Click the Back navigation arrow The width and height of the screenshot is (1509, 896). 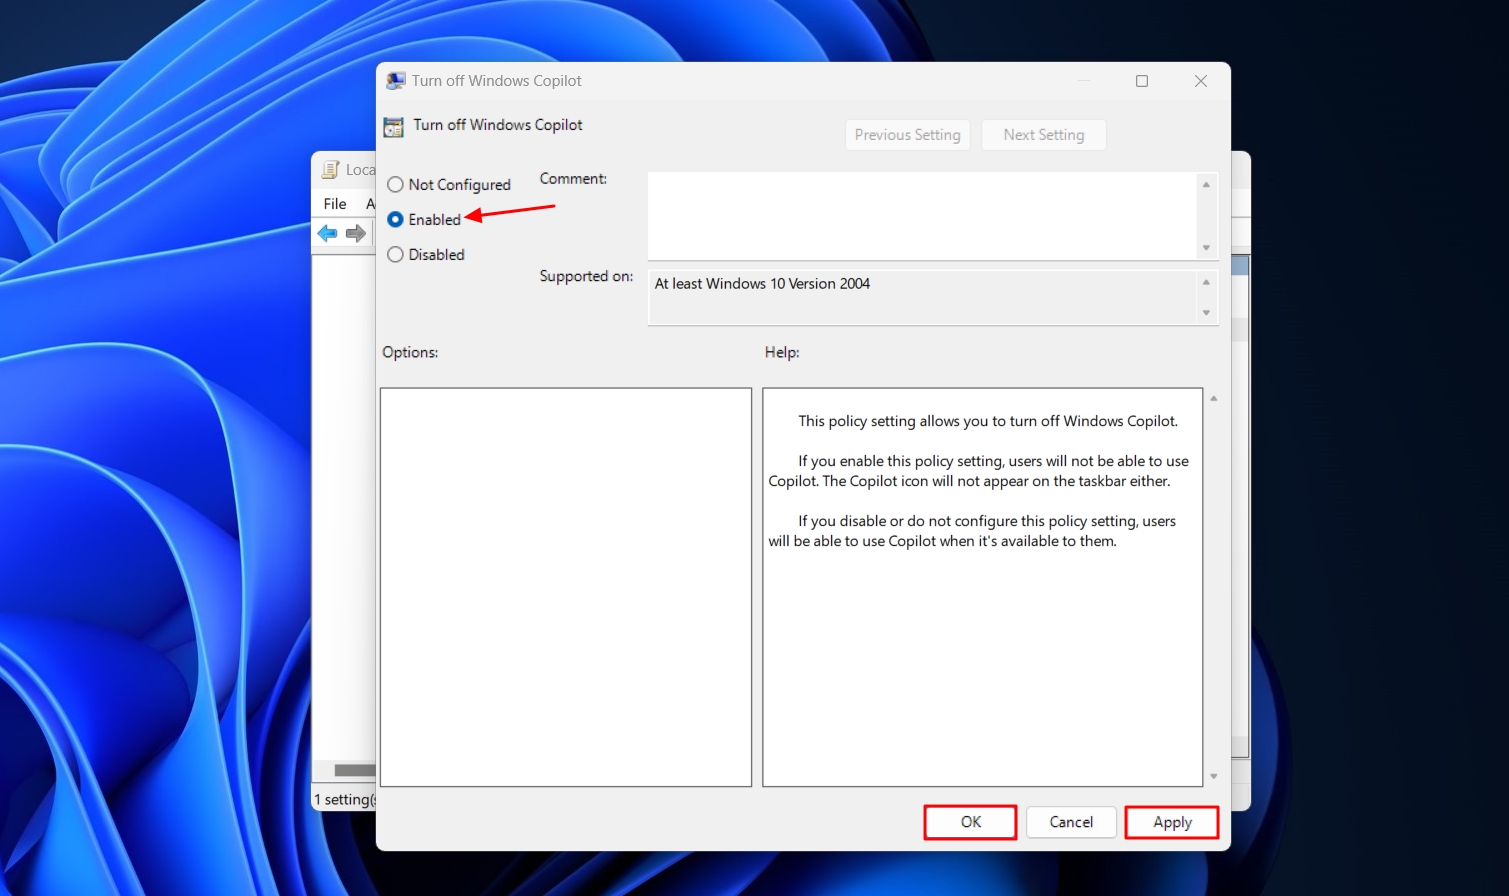coord(327,233)
